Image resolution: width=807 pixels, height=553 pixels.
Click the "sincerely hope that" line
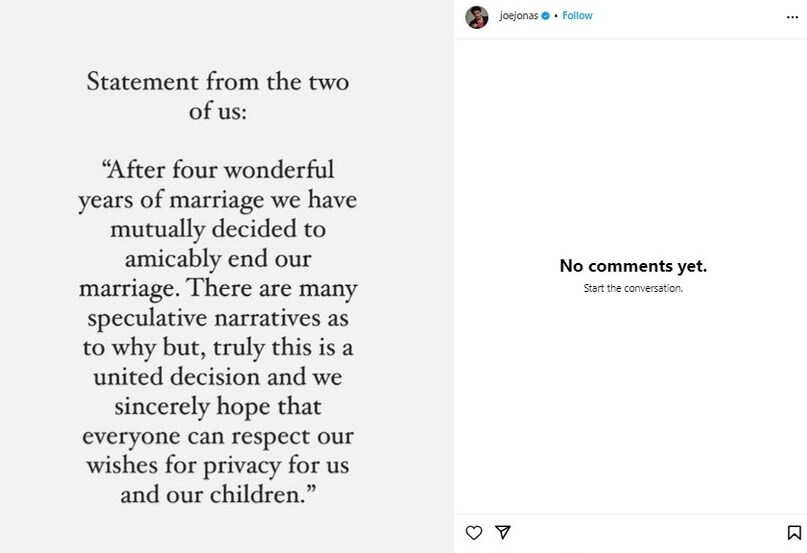pos(217,409)
